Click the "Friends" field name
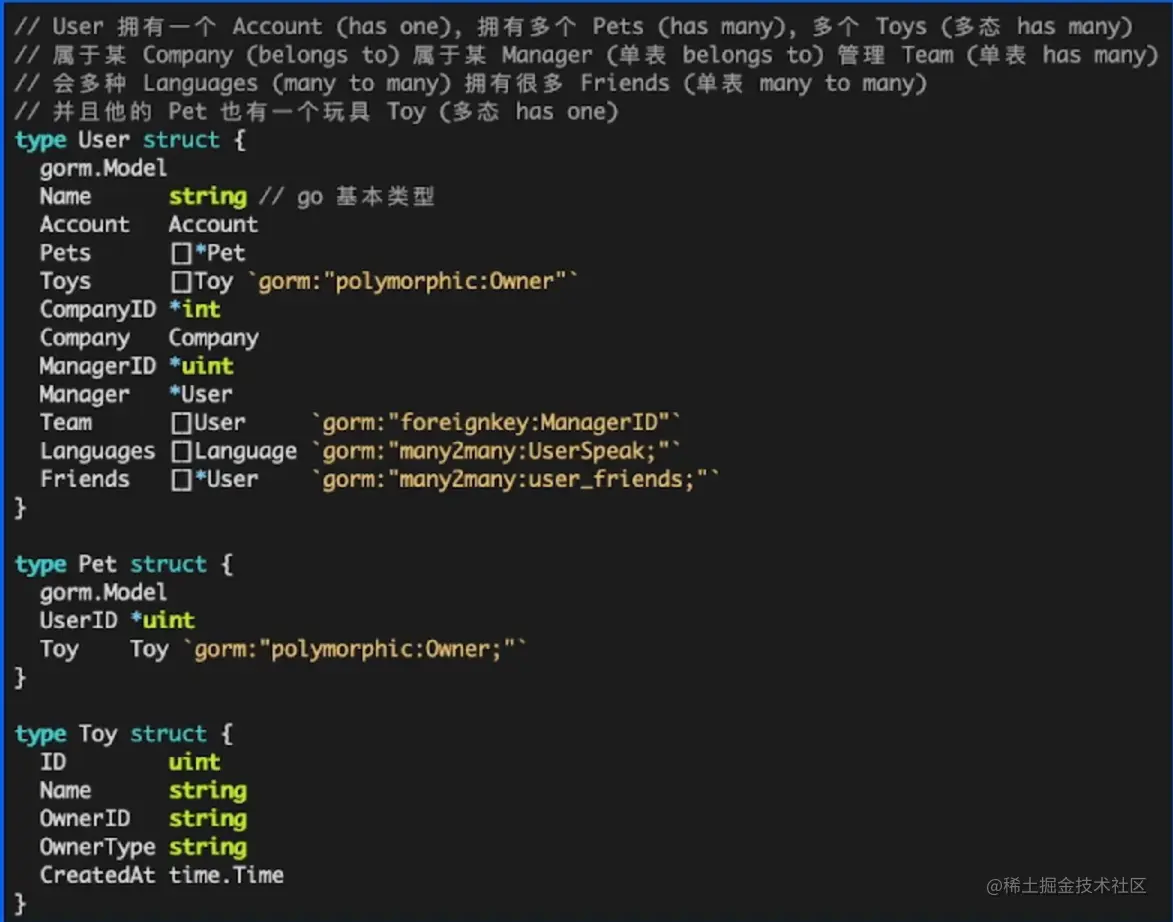This screenshot has height=922, width=1173. tap(85, 480)
